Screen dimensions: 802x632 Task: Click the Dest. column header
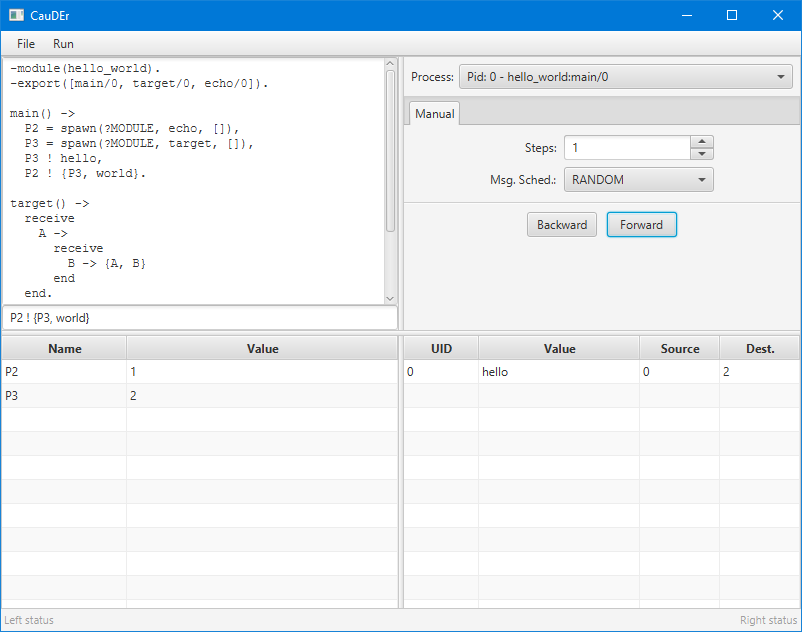click(x=760, y=349)
